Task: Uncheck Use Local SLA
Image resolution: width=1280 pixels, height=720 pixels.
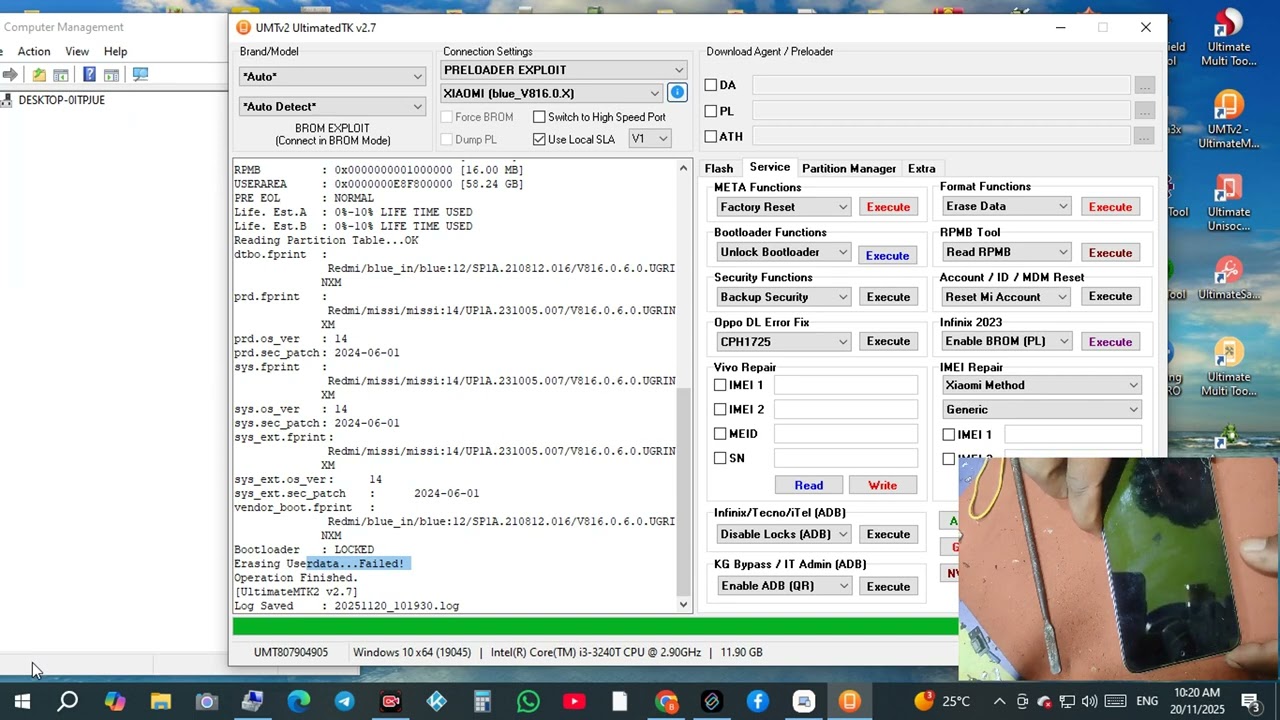Action: click(x=539, y=139)
